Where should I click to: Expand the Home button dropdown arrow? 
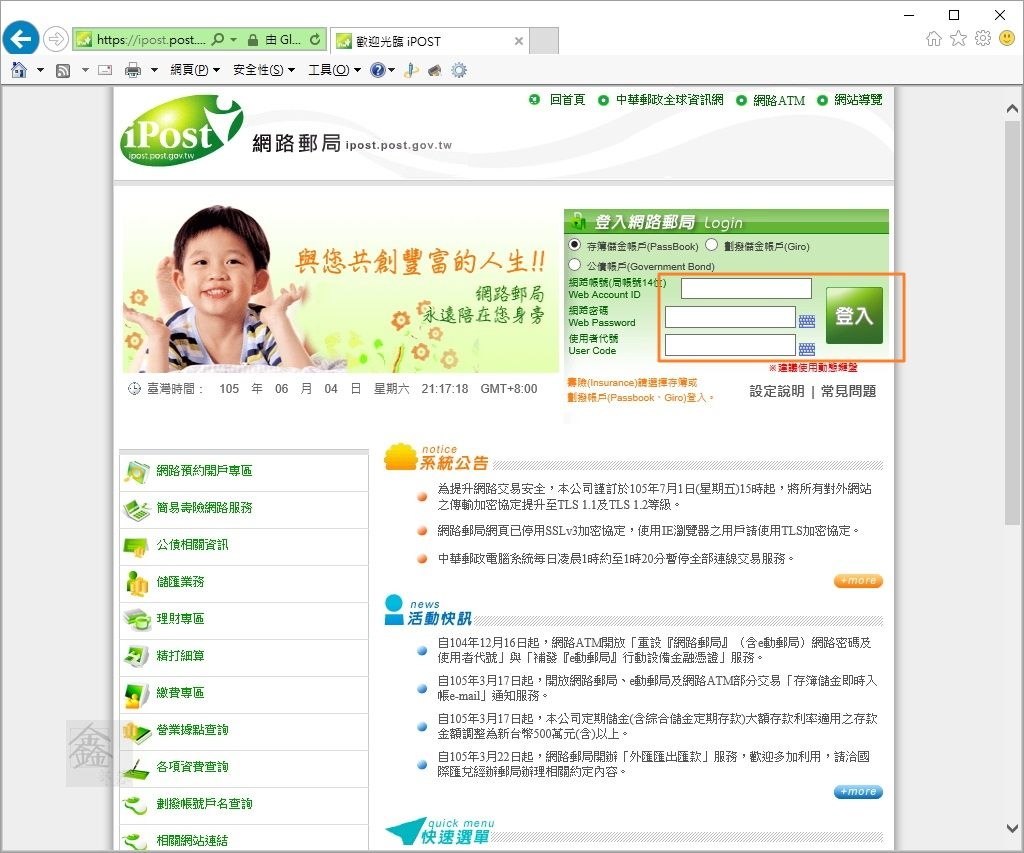coord(40,70)
